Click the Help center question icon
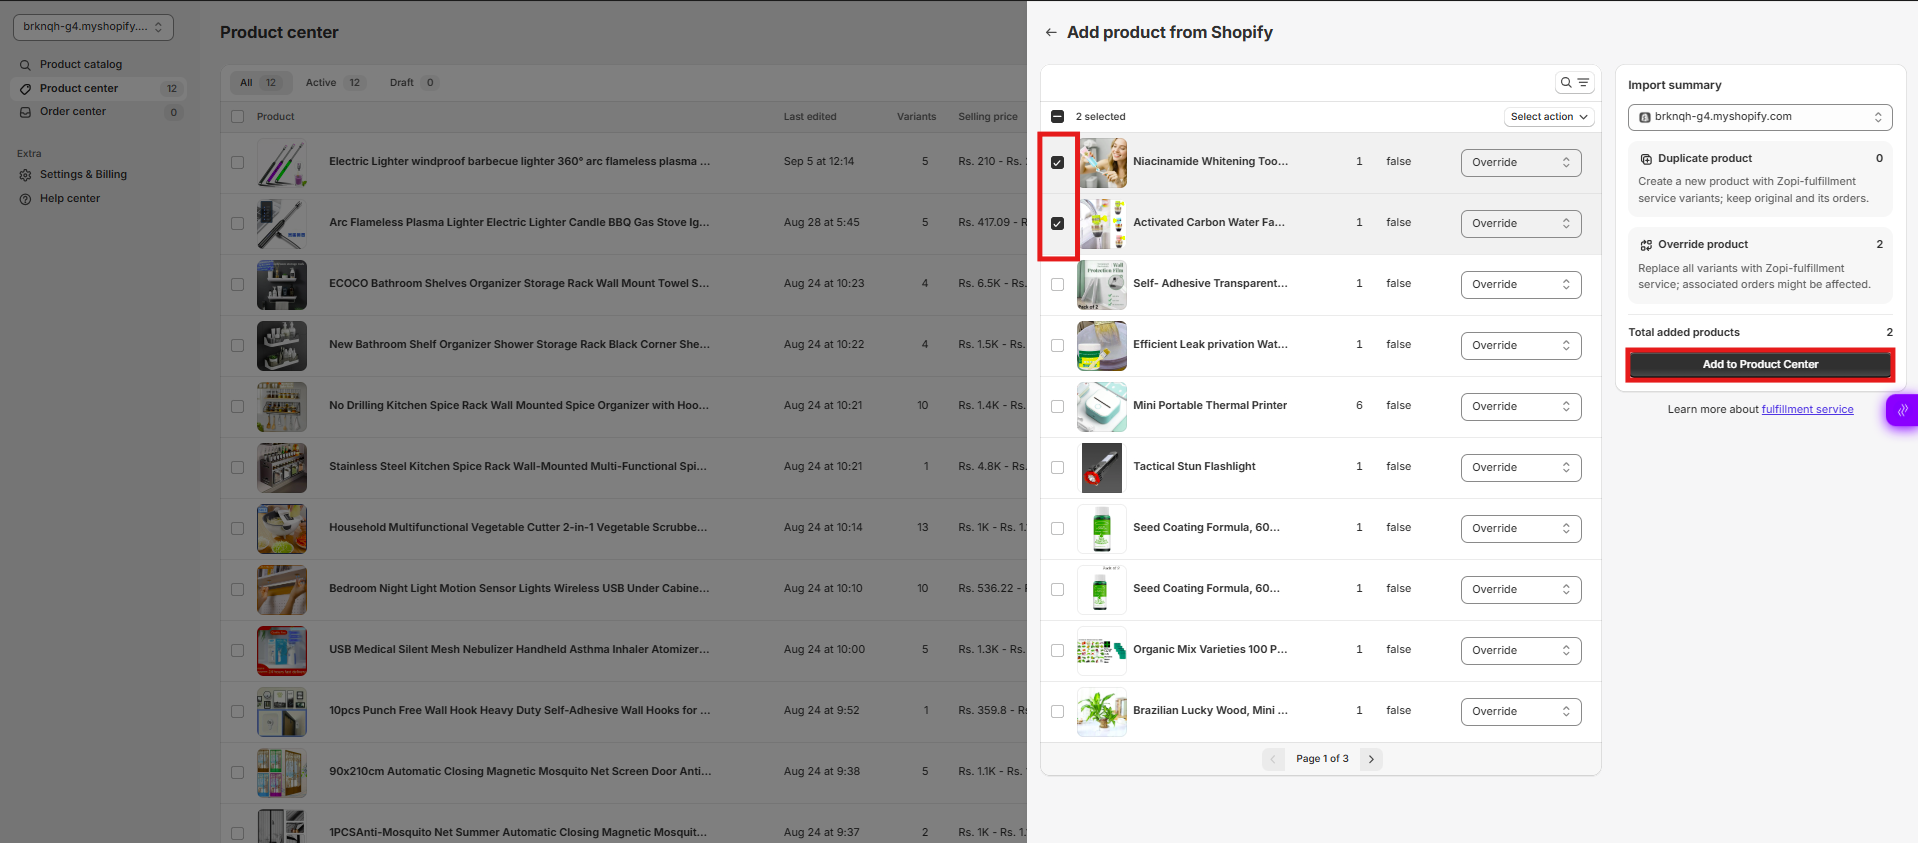 coord(25,199)
